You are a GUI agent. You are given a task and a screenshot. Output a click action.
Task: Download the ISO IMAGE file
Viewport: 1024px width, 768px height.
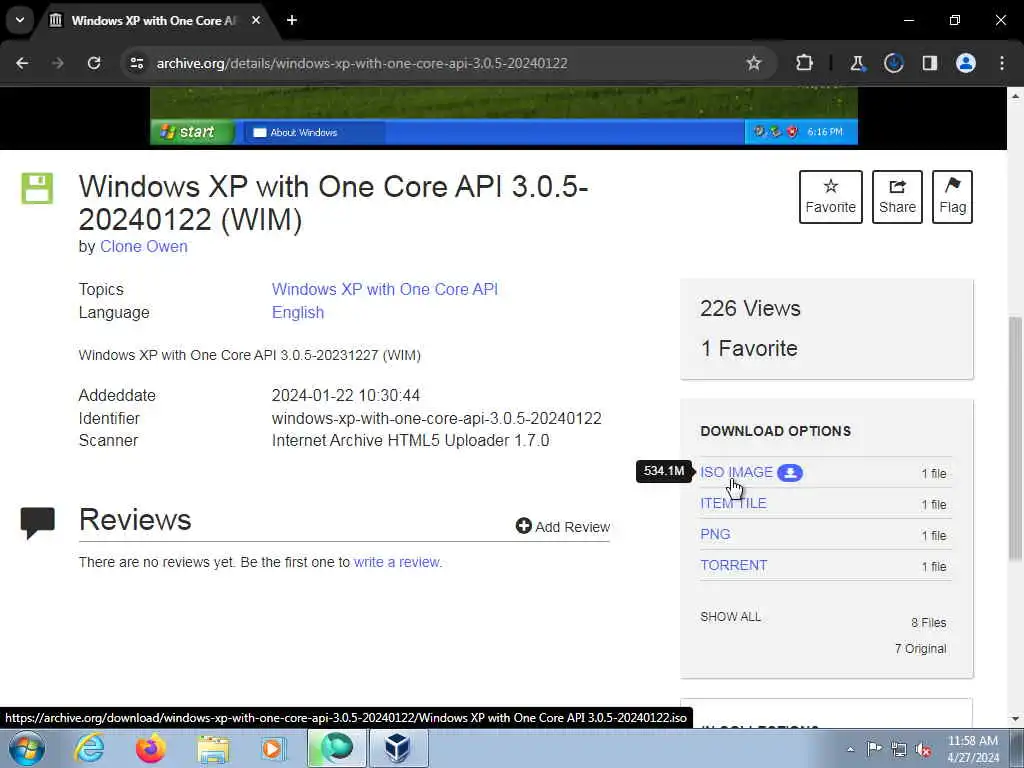point(736,472)
